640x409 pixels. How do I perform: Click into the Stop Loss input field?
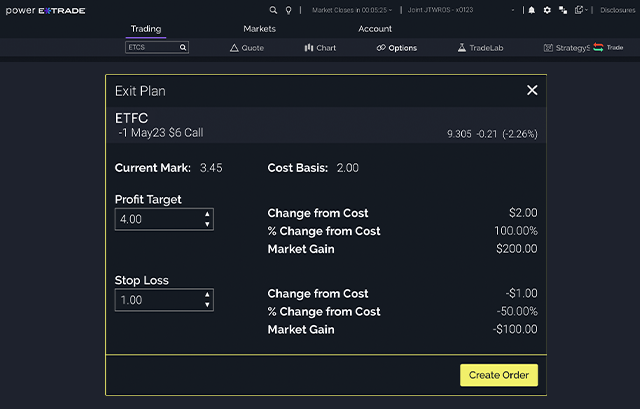point(157,300)
